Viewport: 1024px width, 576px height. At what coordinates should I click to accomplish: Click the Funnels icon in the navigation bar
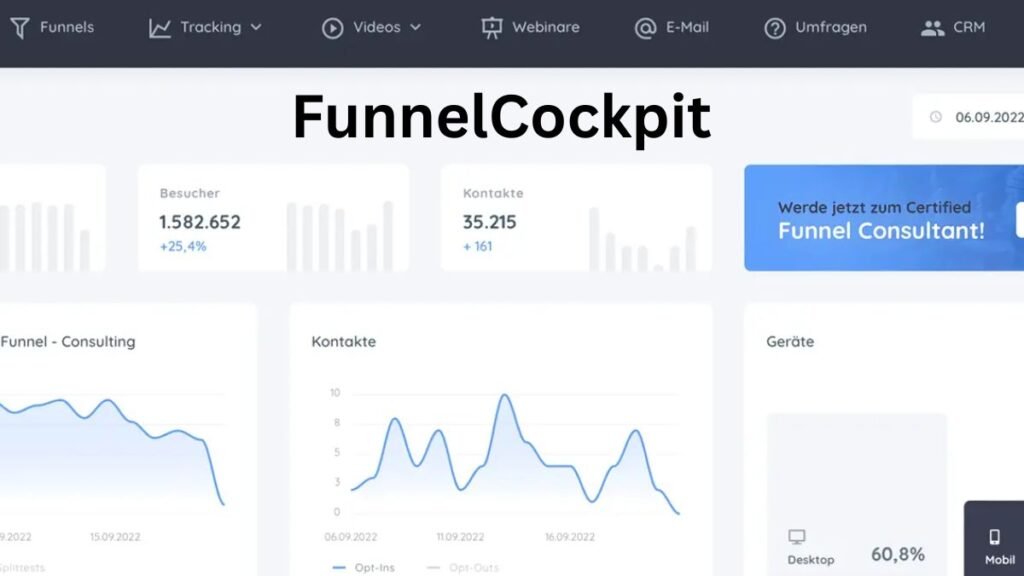point(17,27)
